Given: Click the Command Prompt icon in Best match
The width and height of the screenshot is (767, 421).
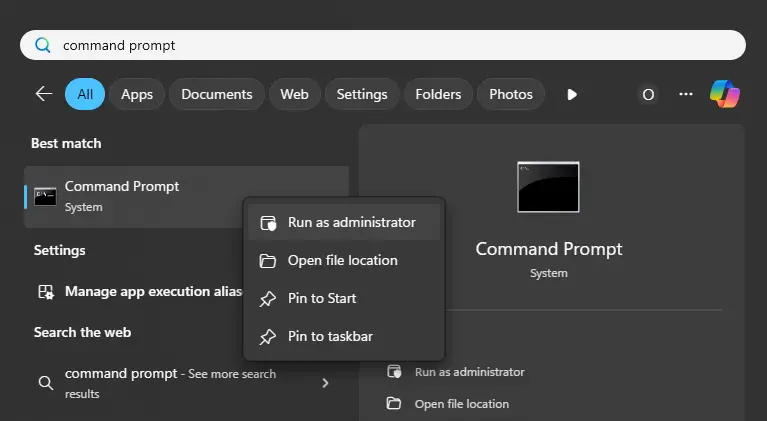Looking at the screenshot, I should pos(45,196).
